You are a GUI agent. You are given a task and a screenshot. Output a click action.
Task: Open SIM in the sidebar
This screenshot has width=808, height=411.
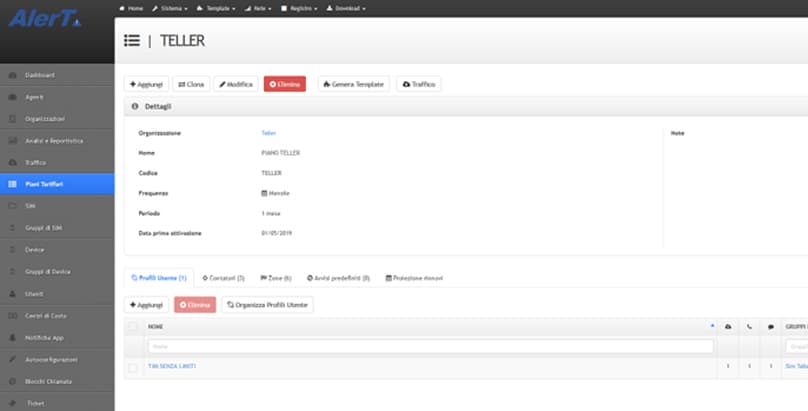57,206
